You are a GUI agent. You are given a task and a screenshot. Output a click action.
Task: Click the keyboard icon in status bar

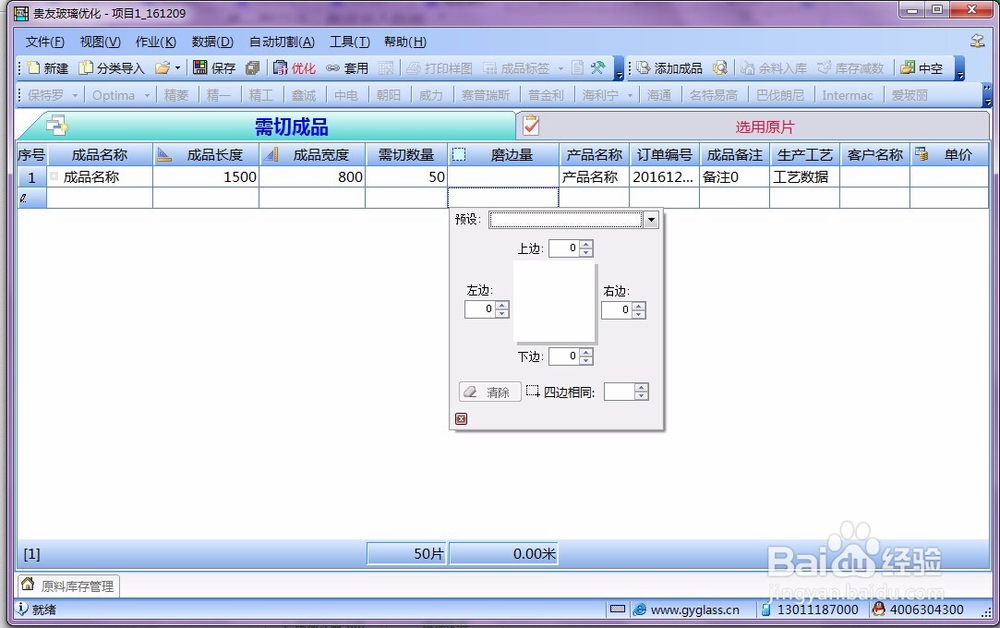(x=617, y=609)
